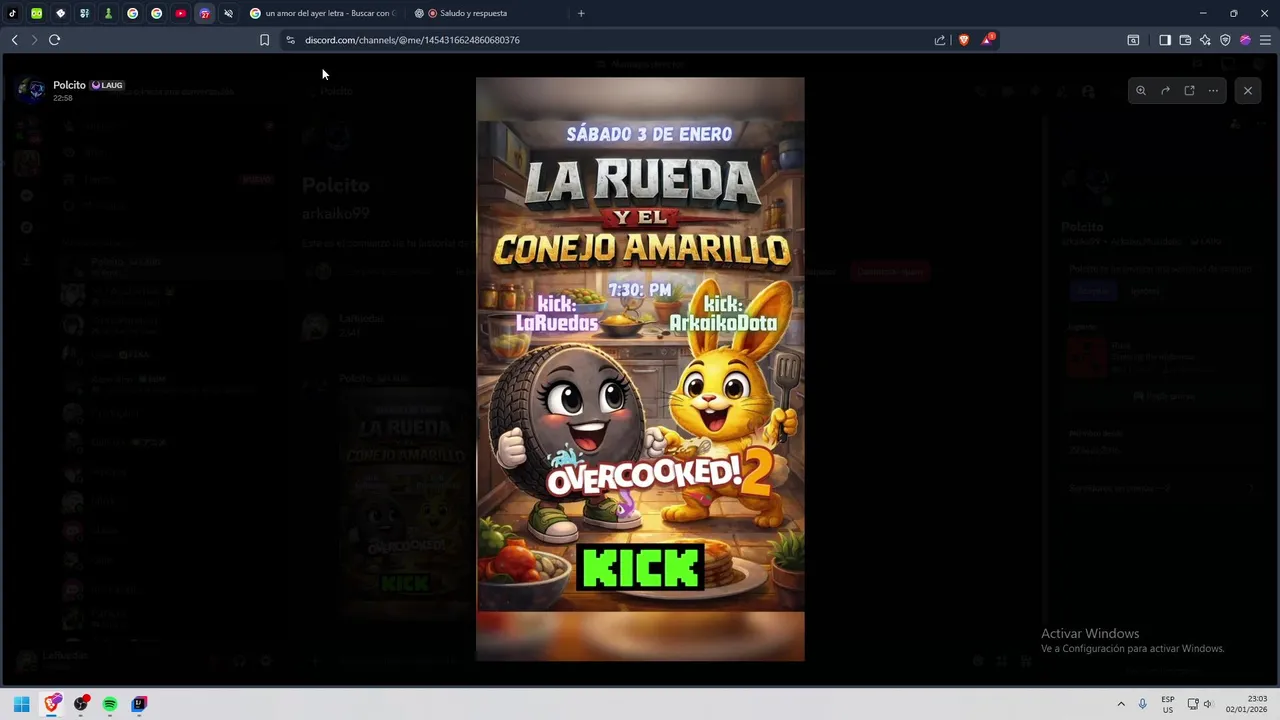Open Brave Wallet
1280x720 pixels.
(1185, 40)
